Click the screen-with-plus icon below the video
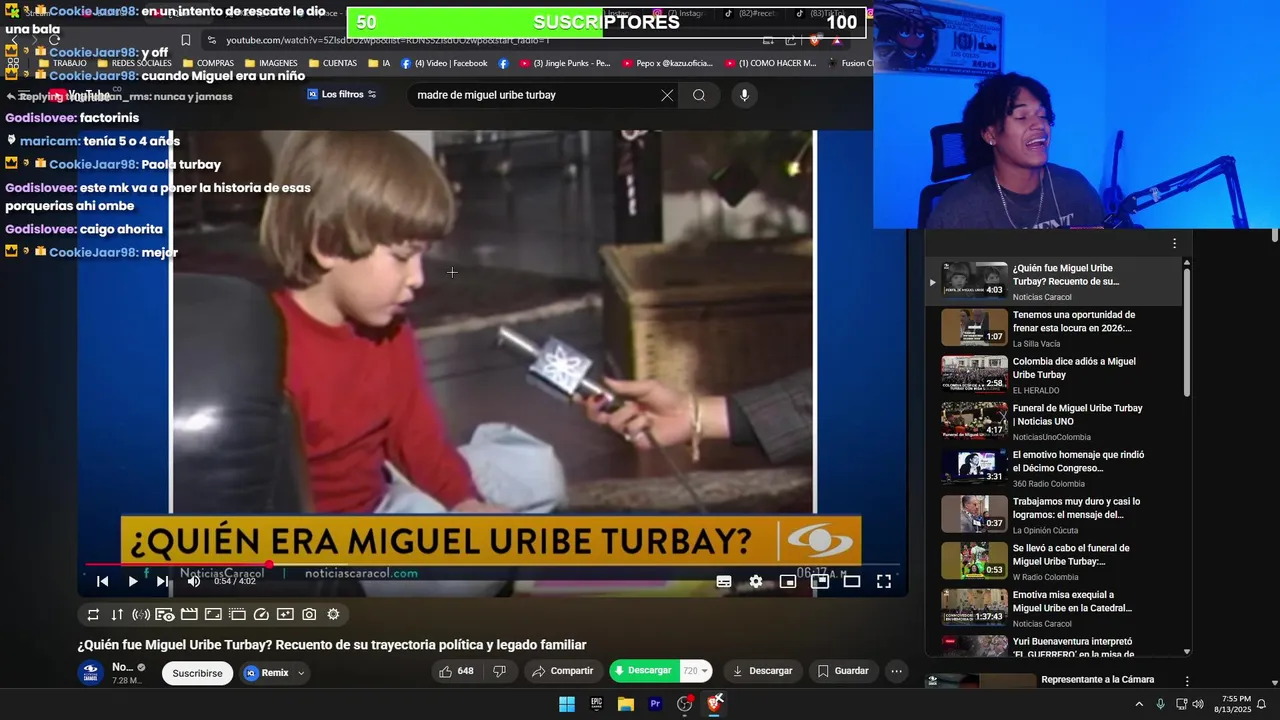 [285, 614]
